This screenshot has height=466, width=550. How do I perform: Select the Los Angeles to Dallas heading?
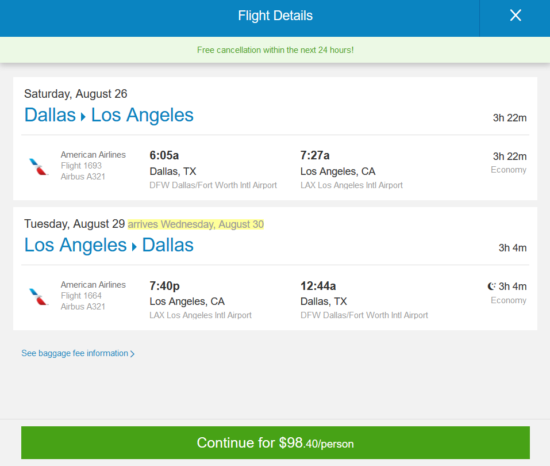pos(109,245)
